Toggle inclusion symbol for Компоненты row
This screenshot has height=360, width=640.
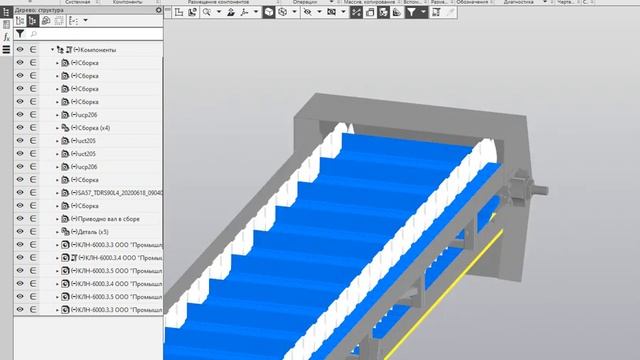point(33,49)
